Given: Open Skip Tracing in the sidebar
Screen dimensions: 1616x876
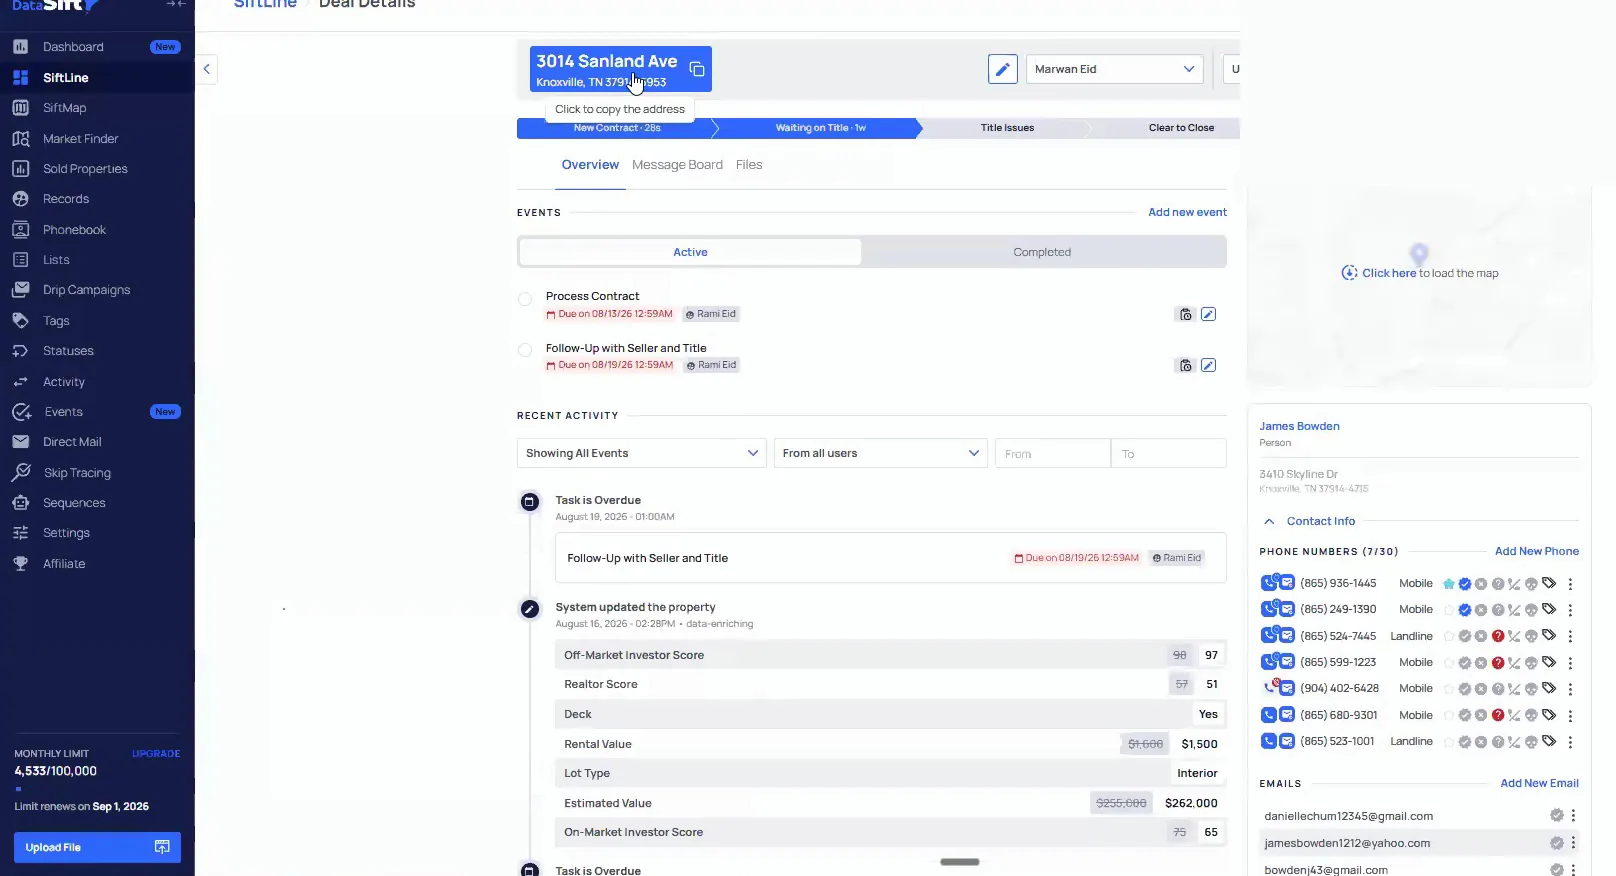Looking at the screenshot, I should click(x=77, y=473).
